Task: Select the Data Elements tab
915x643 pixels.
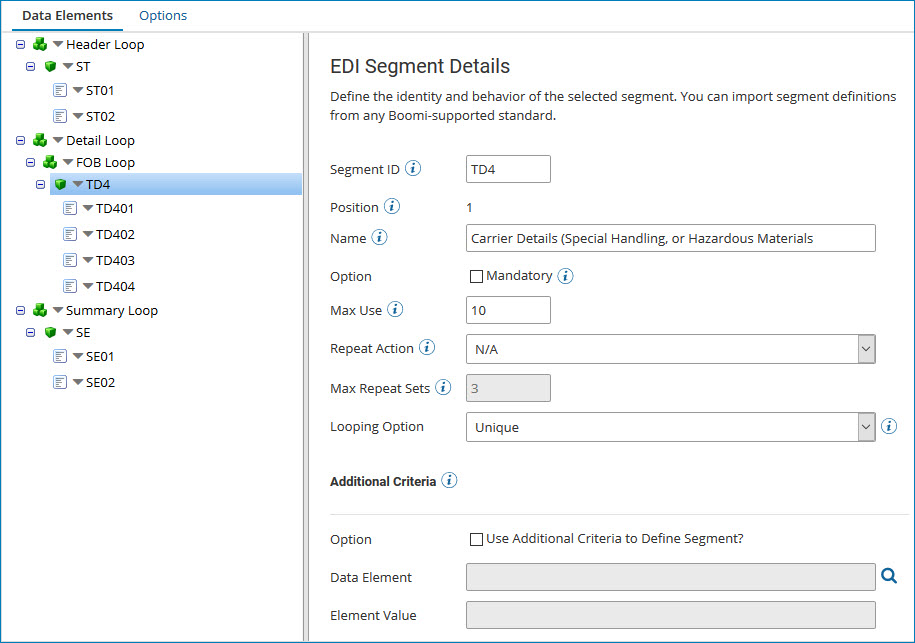Action: tap(67, 16)
